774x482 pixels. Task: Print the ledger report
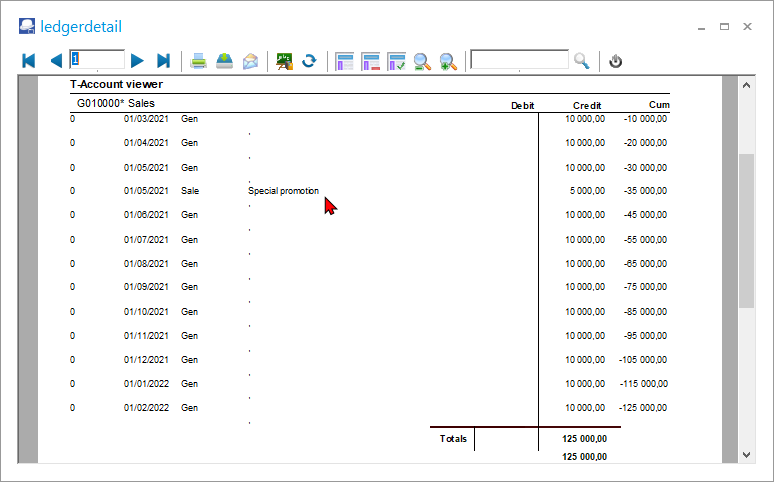point(199,61)
